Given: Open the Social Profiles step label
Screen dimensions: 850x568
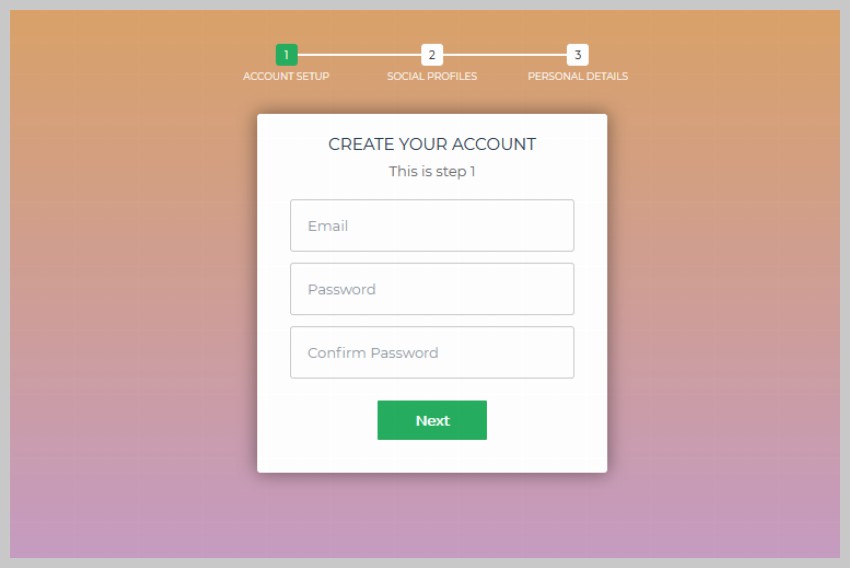Looking at the screenshot, I should tap(432, 77).
